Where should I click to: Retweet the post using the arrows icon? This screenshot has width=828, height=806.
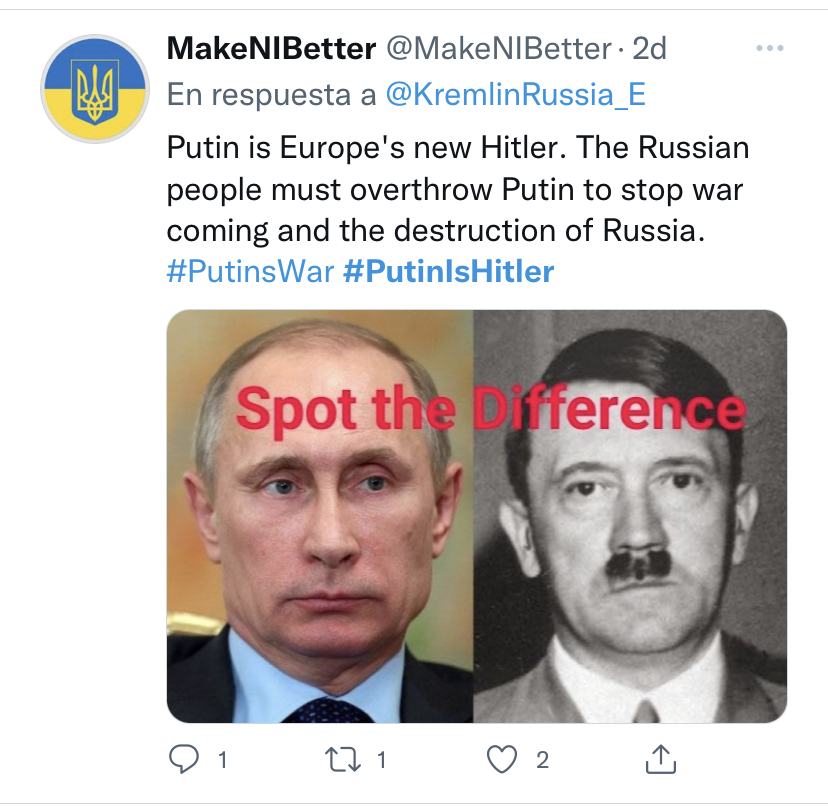coord(346,760)
